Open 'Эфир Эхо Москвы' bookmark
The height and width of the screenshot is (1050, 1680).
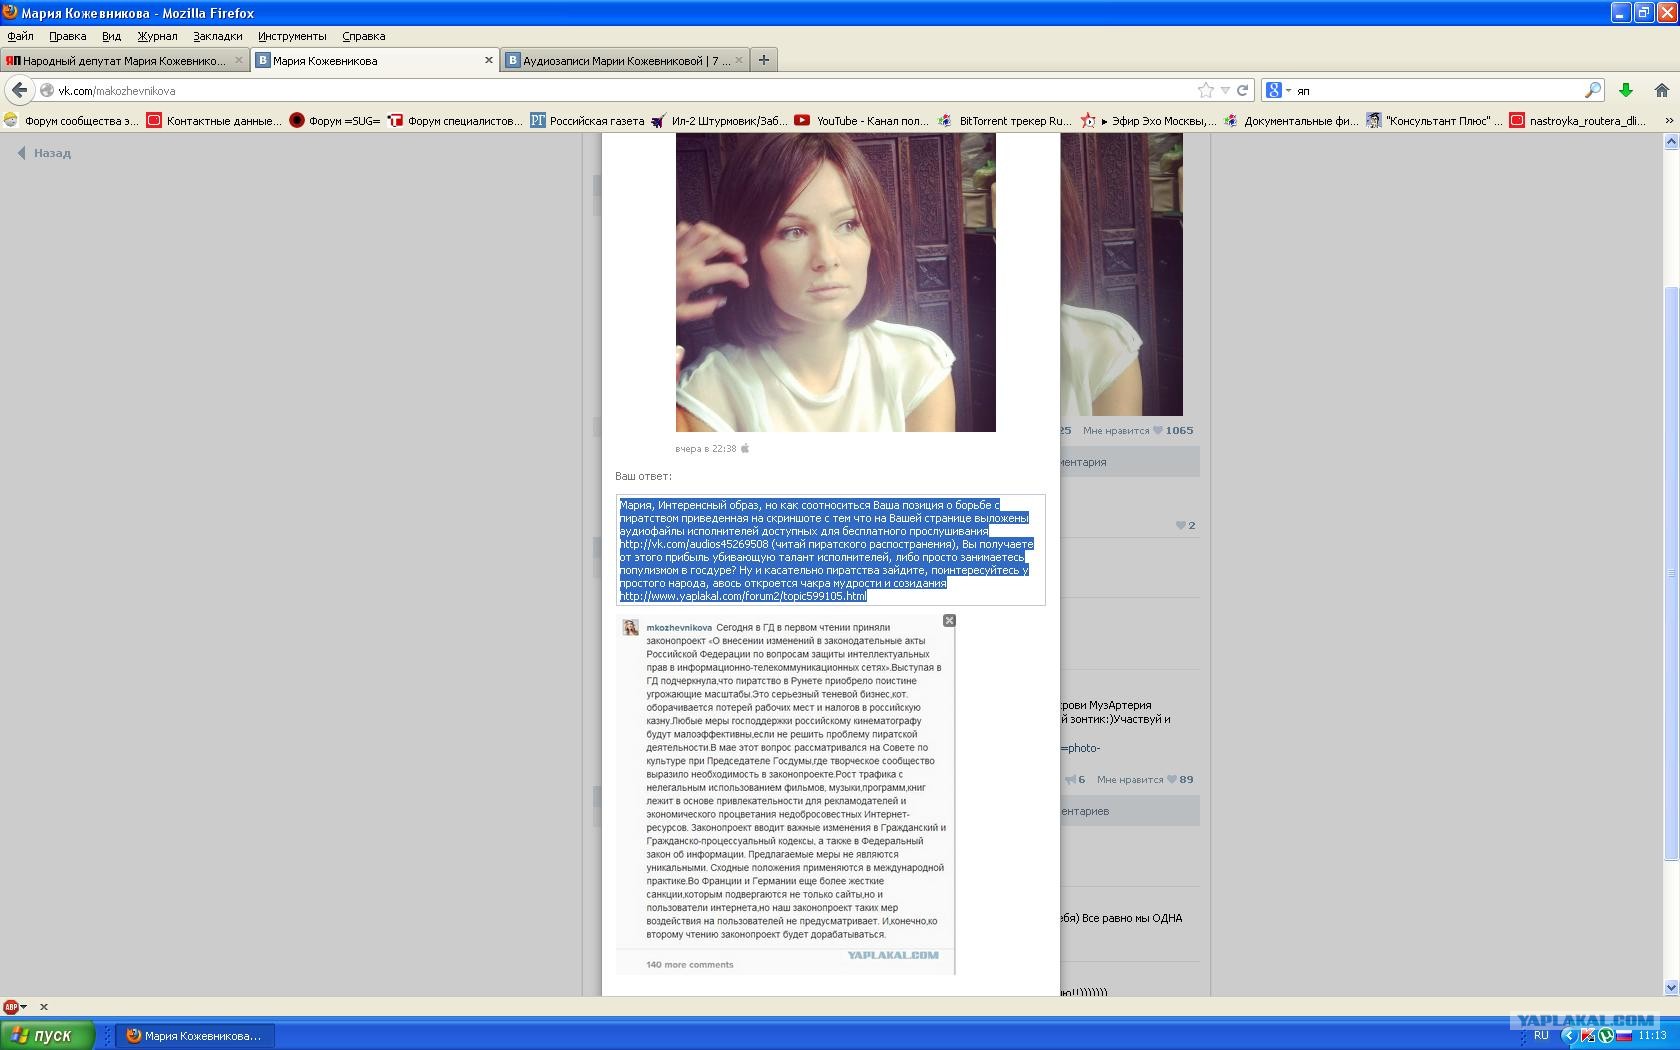1148,120
